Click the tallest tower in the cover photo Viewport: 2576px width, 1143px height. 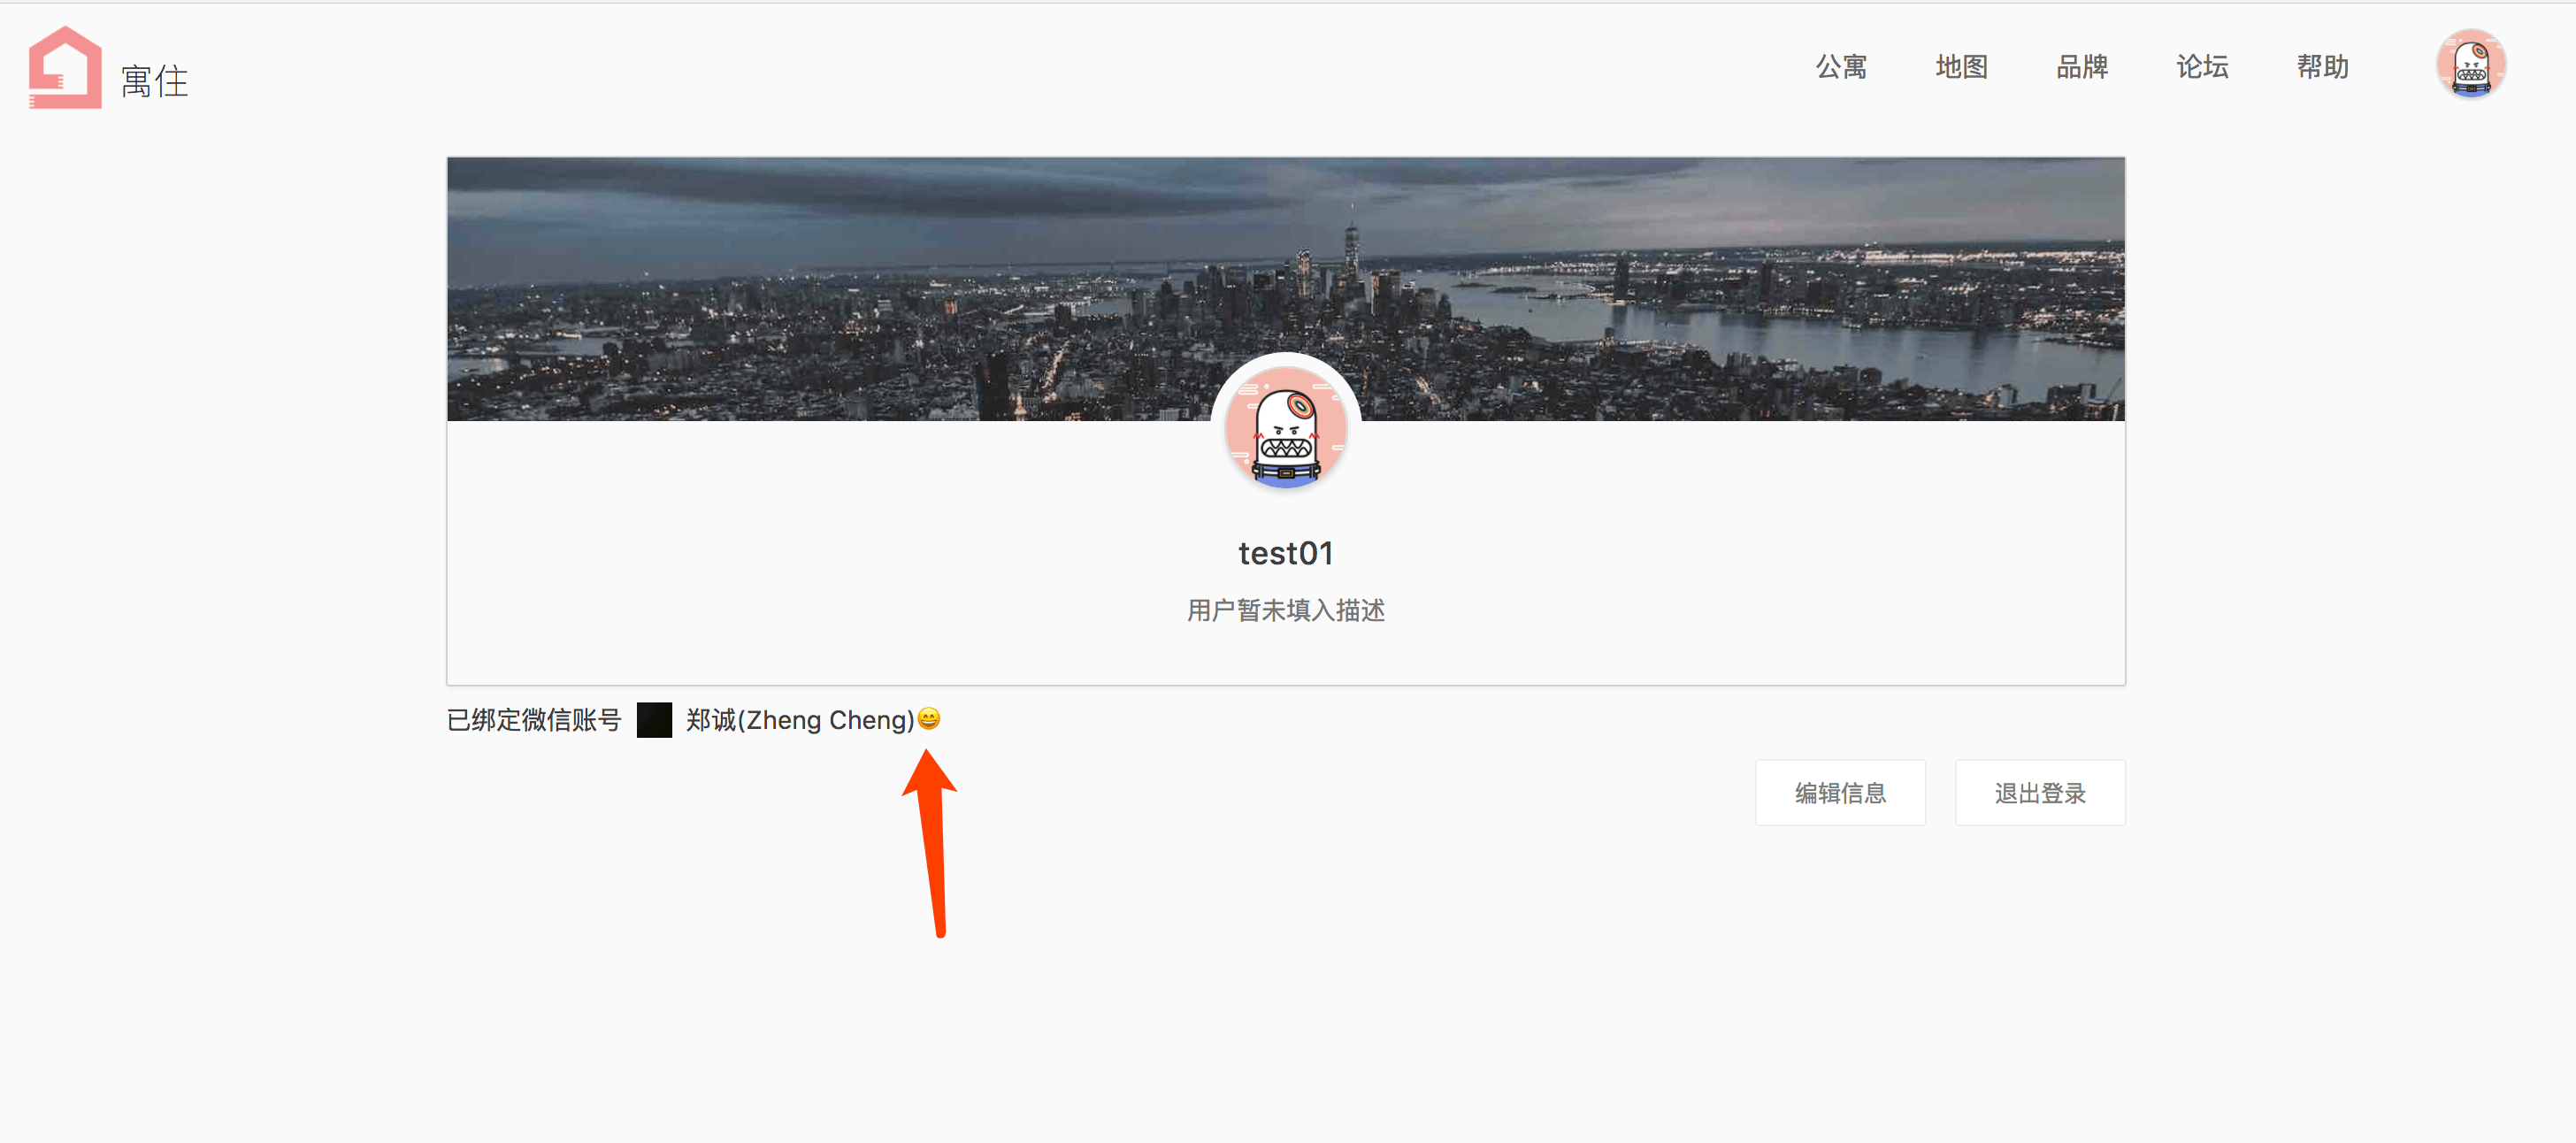1351,252
